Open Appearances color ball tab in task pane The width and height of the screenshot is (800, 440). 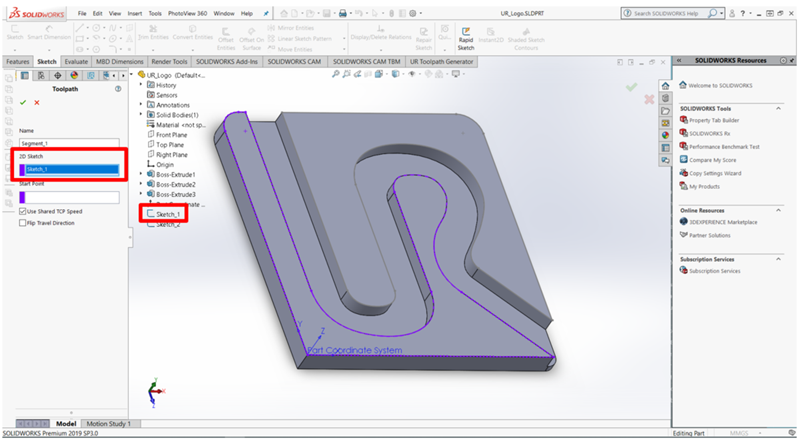coord(665,135)
